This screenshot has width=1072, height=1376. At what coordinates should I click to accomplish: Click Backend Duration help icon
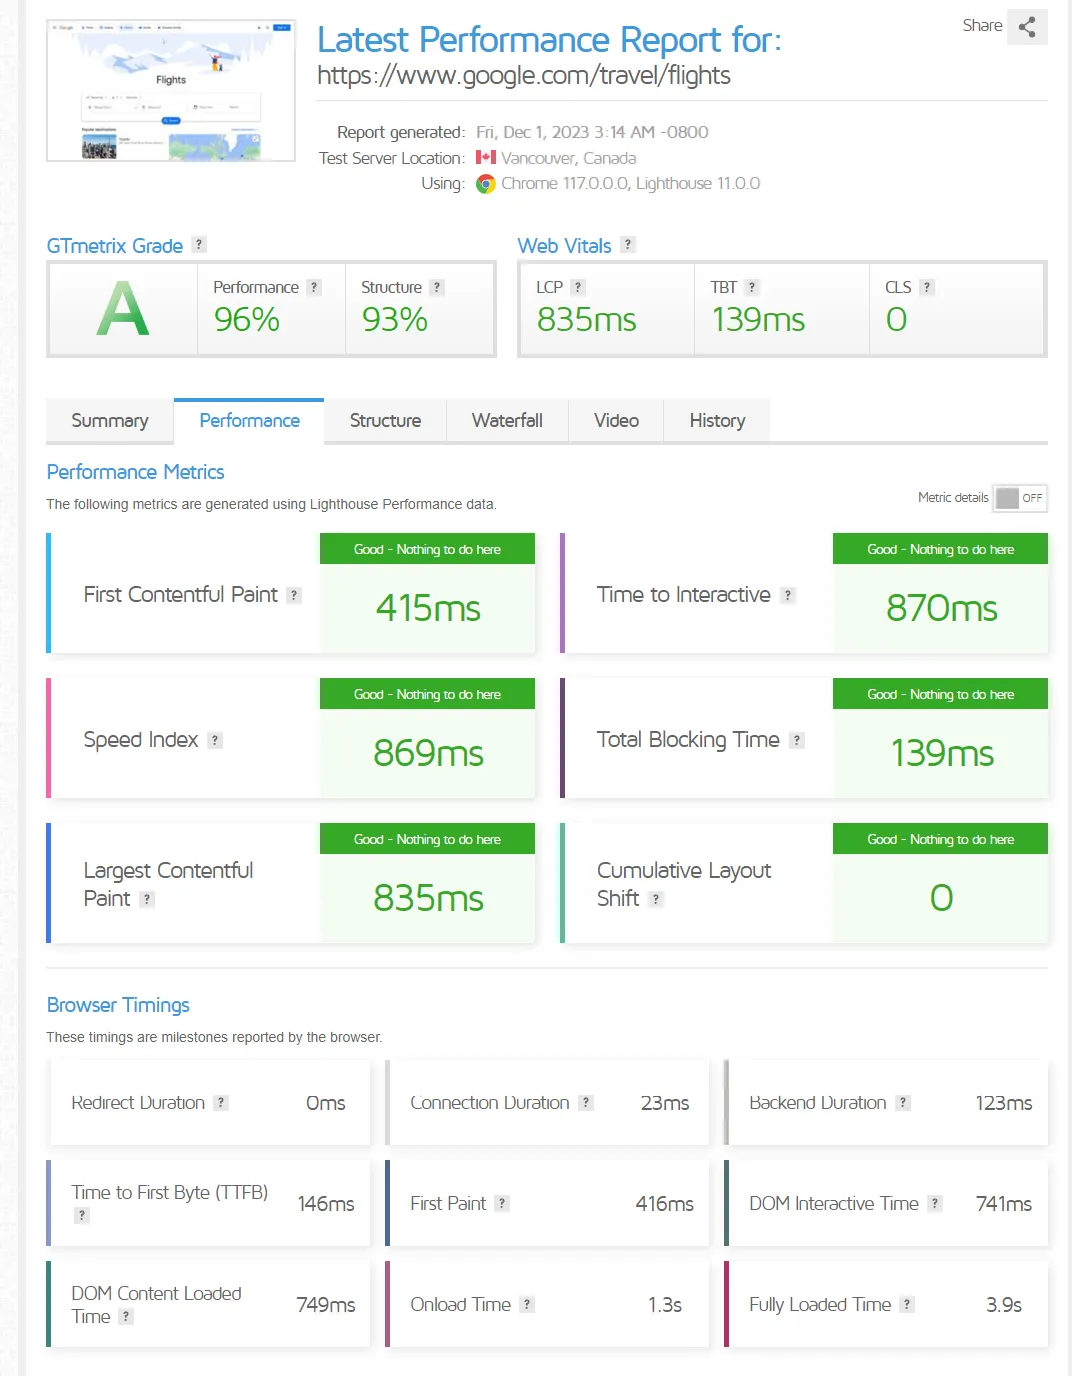903,1102
